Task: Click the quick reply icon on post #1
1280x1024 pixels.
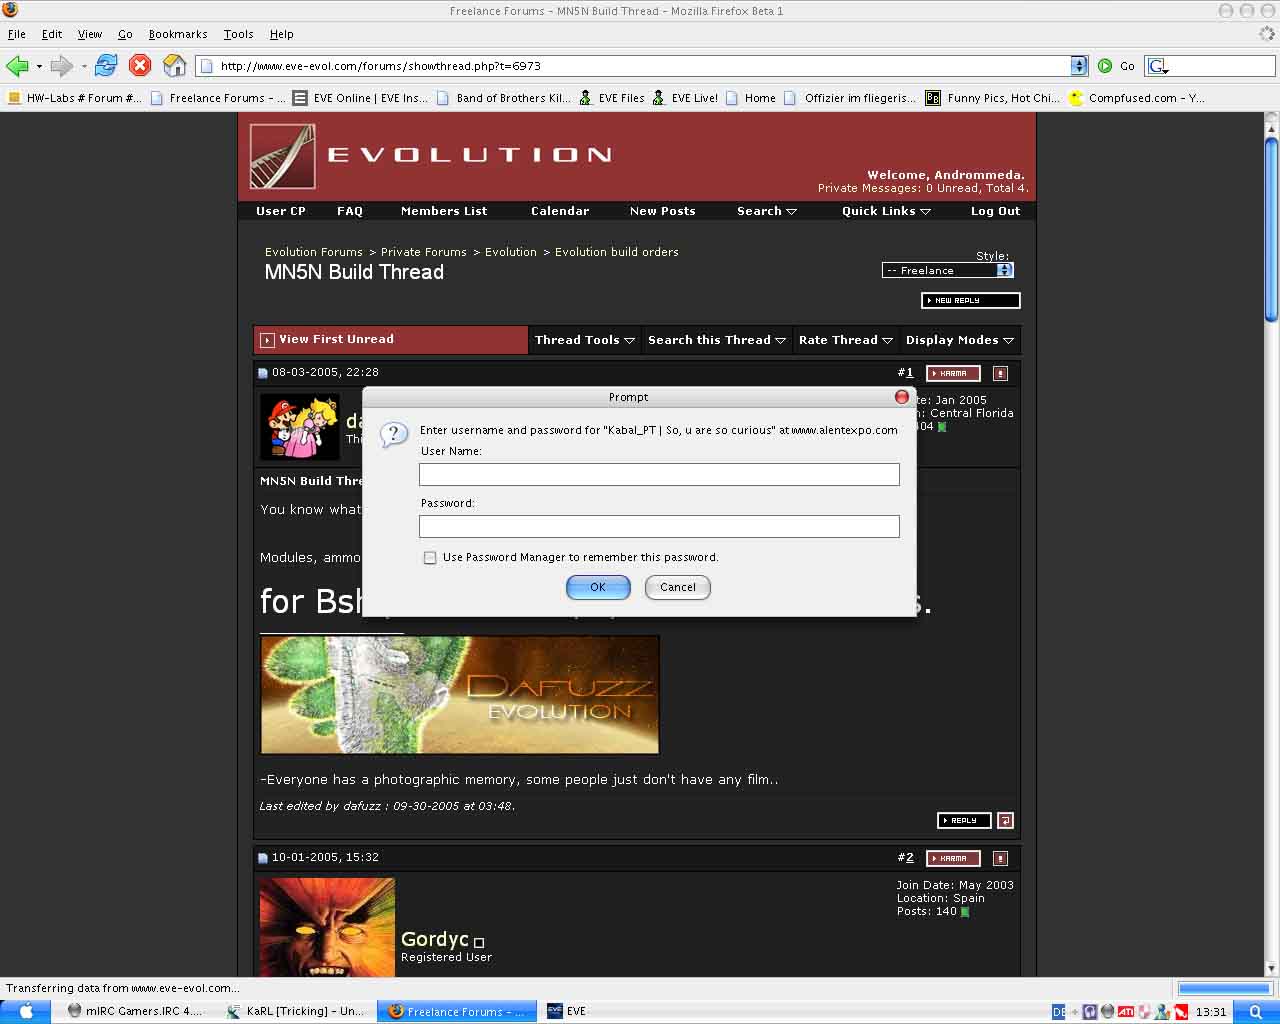Action: pyautogui.click(x=1005, y=820)
